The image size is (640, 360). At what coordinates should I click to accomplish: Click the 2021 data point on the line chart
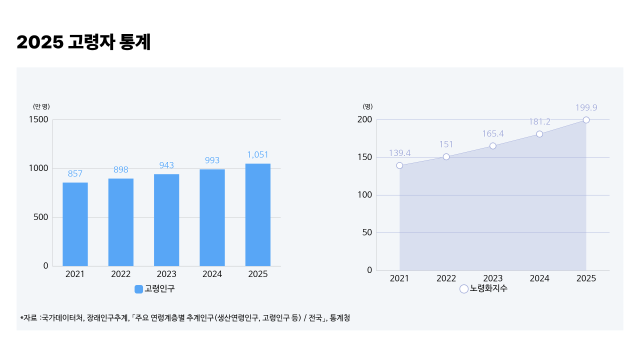[x=400, y=165]
